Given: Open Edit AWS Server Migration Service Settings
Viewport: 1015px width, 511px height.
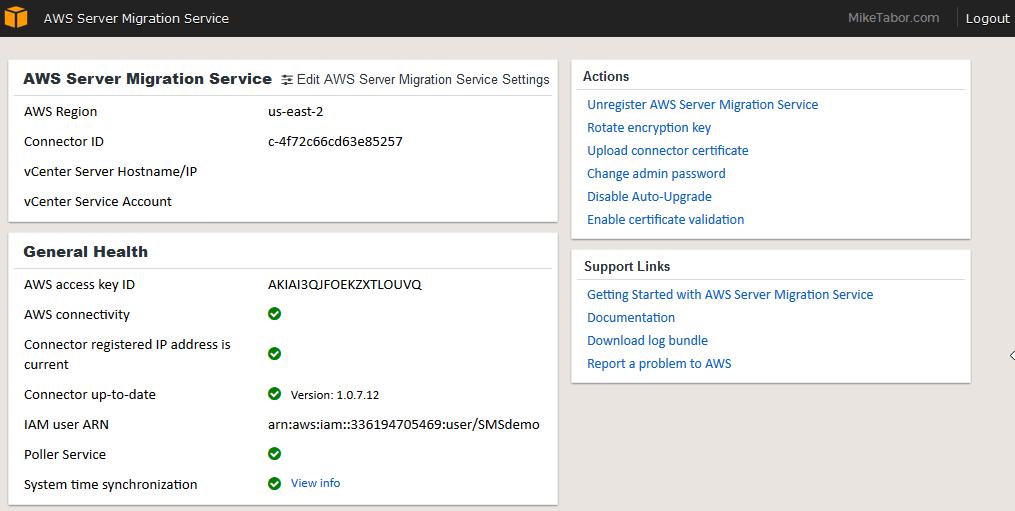Looking at the screenshot, I should click(x=423, y=80).
